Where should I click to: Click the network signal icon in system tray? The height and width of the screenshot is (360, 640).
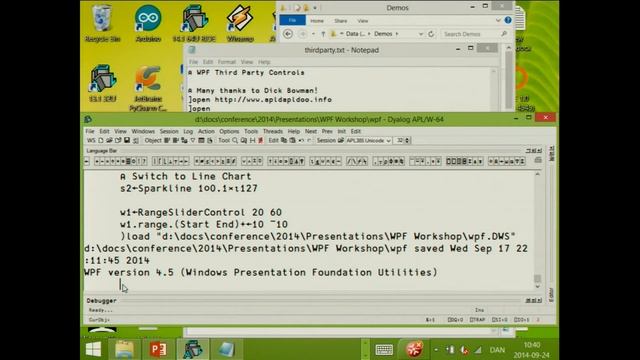478,350
